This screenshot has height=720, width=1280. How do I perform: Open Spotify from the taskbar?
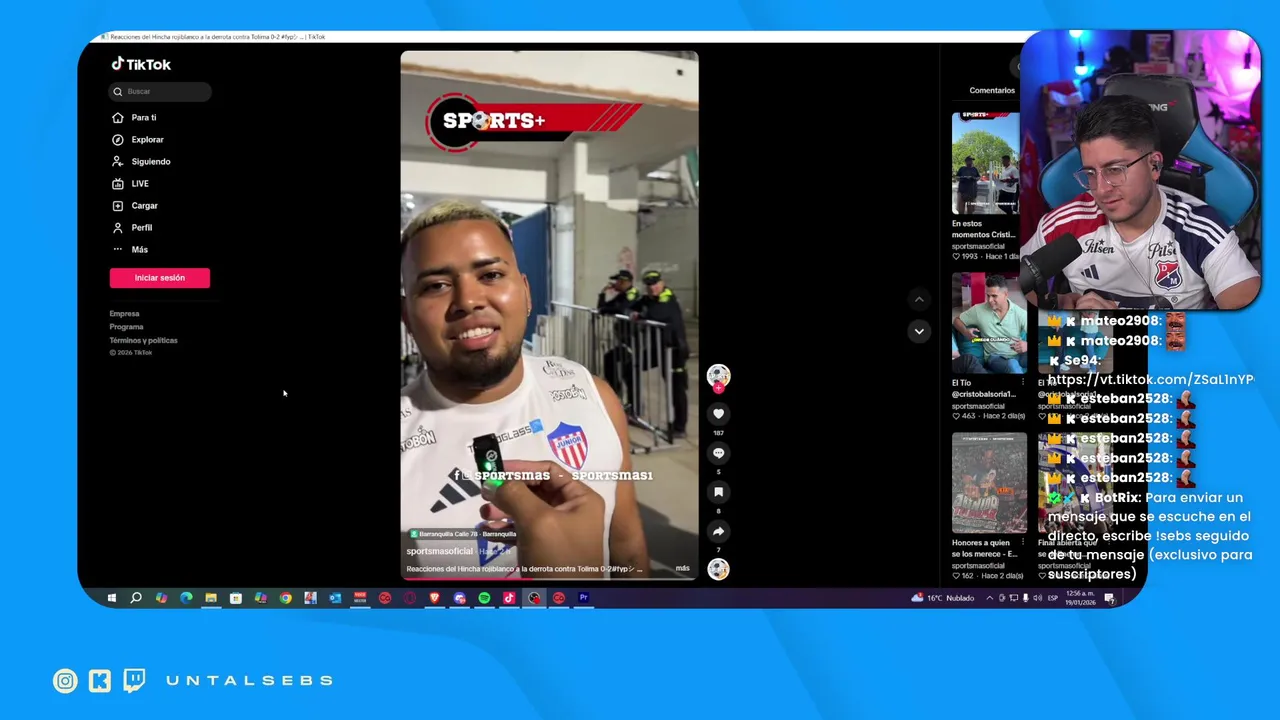click(484, 598)
